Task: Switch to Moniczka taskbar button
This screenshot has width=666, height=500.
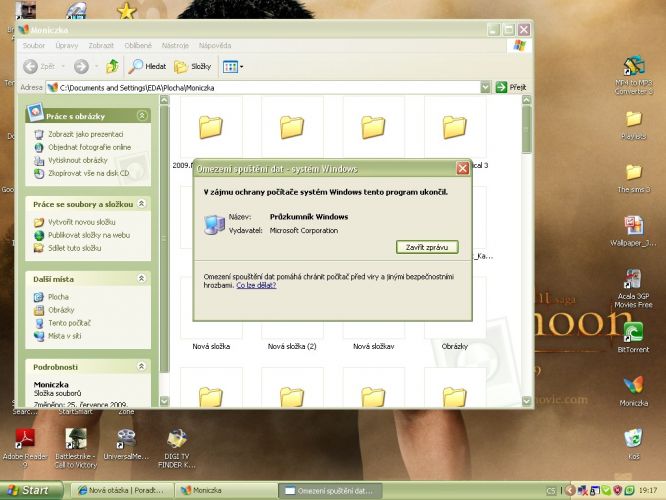Action: coord(225,491)
